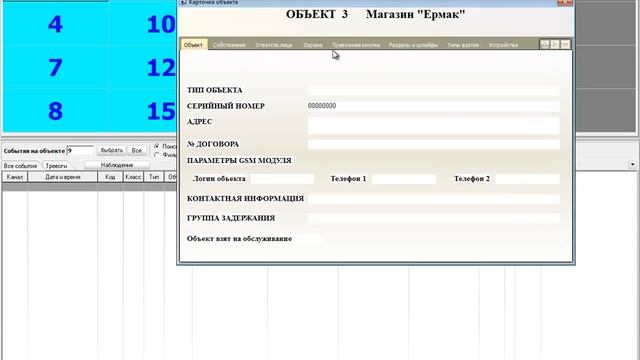
Task: Click the № ДОГОВОРА field
Action: [x=433, y=144]
